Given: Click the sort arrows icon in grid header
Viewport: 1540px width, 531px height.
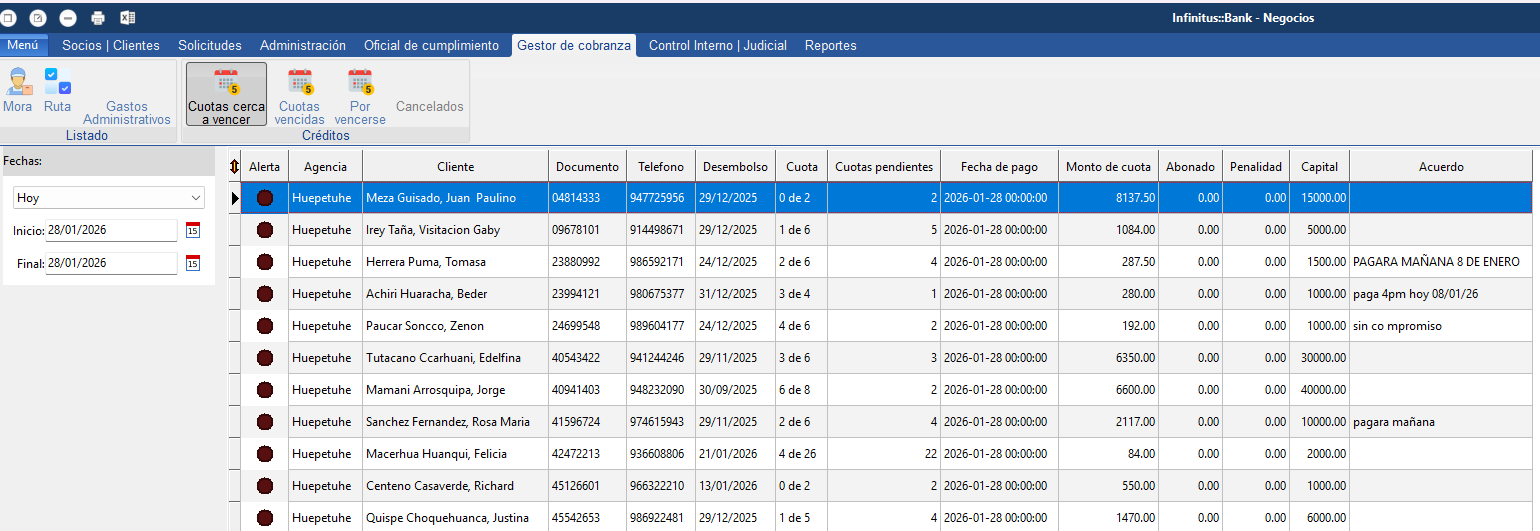Looking at the screenshot, I should pyautogui.click(x=234, y=167).
